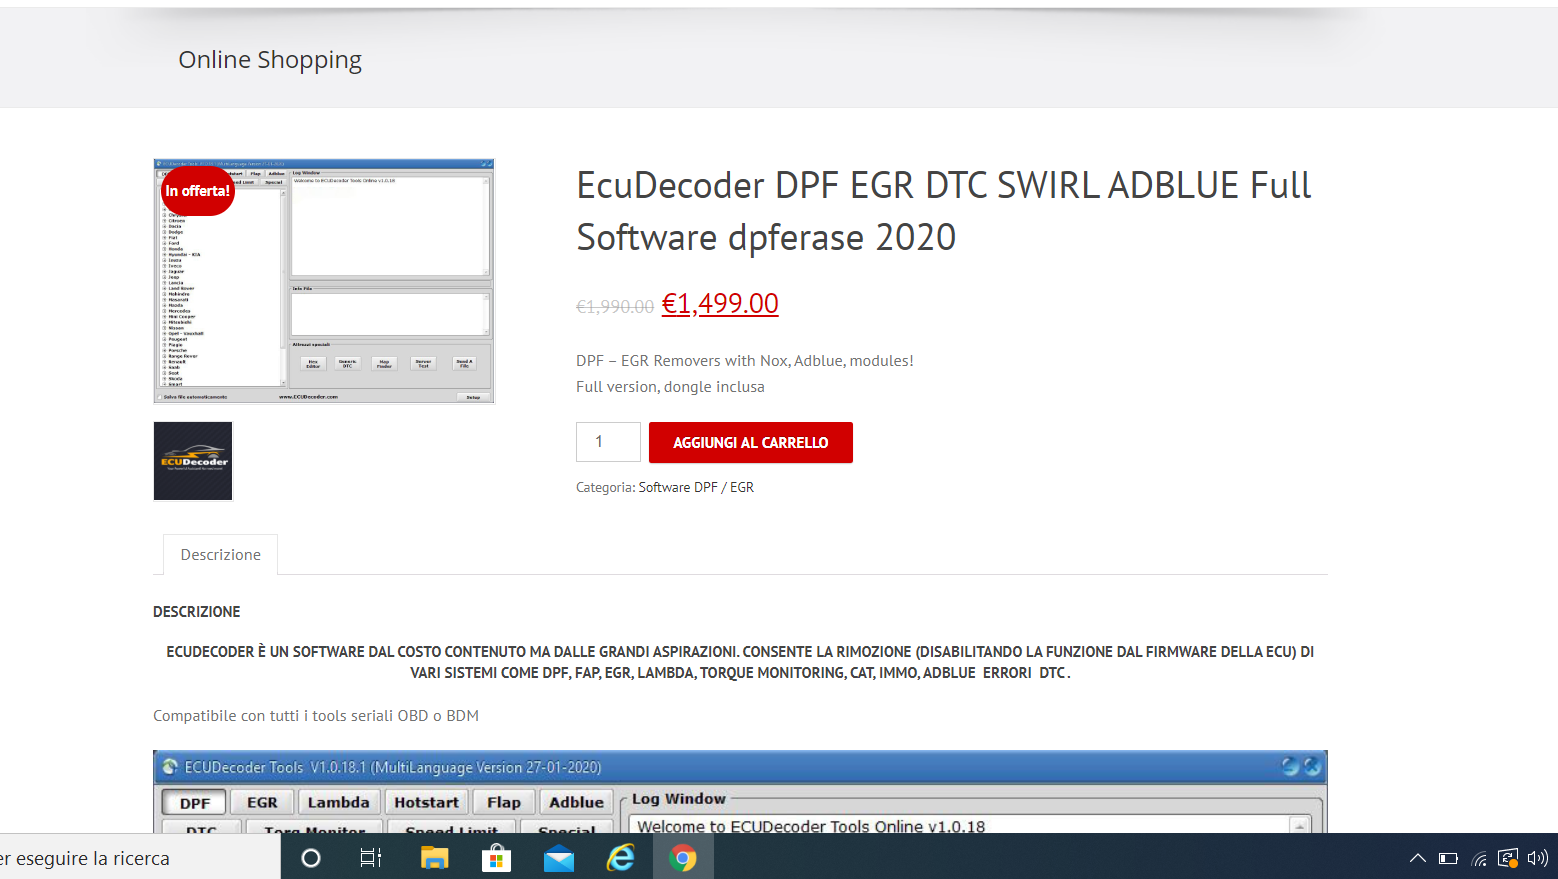
Task: Launch Microsoft Store from the taskbar
Action: 496,858
